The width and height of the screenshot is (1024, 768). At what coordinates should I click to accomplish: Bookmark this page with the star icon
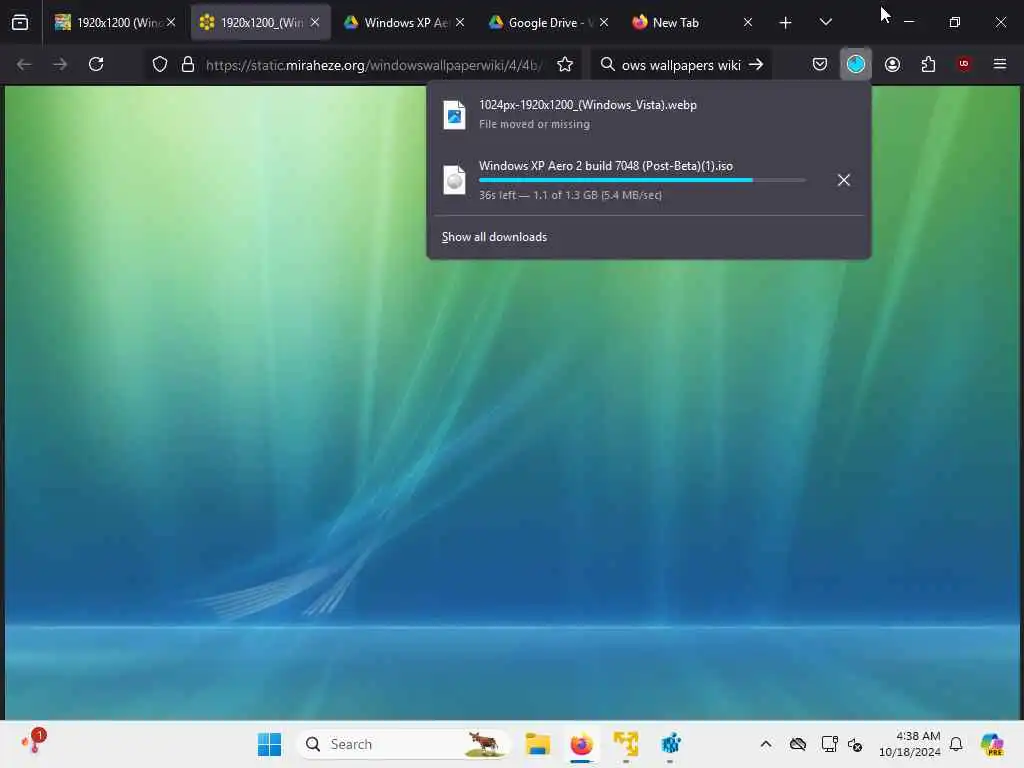point(565,64)
